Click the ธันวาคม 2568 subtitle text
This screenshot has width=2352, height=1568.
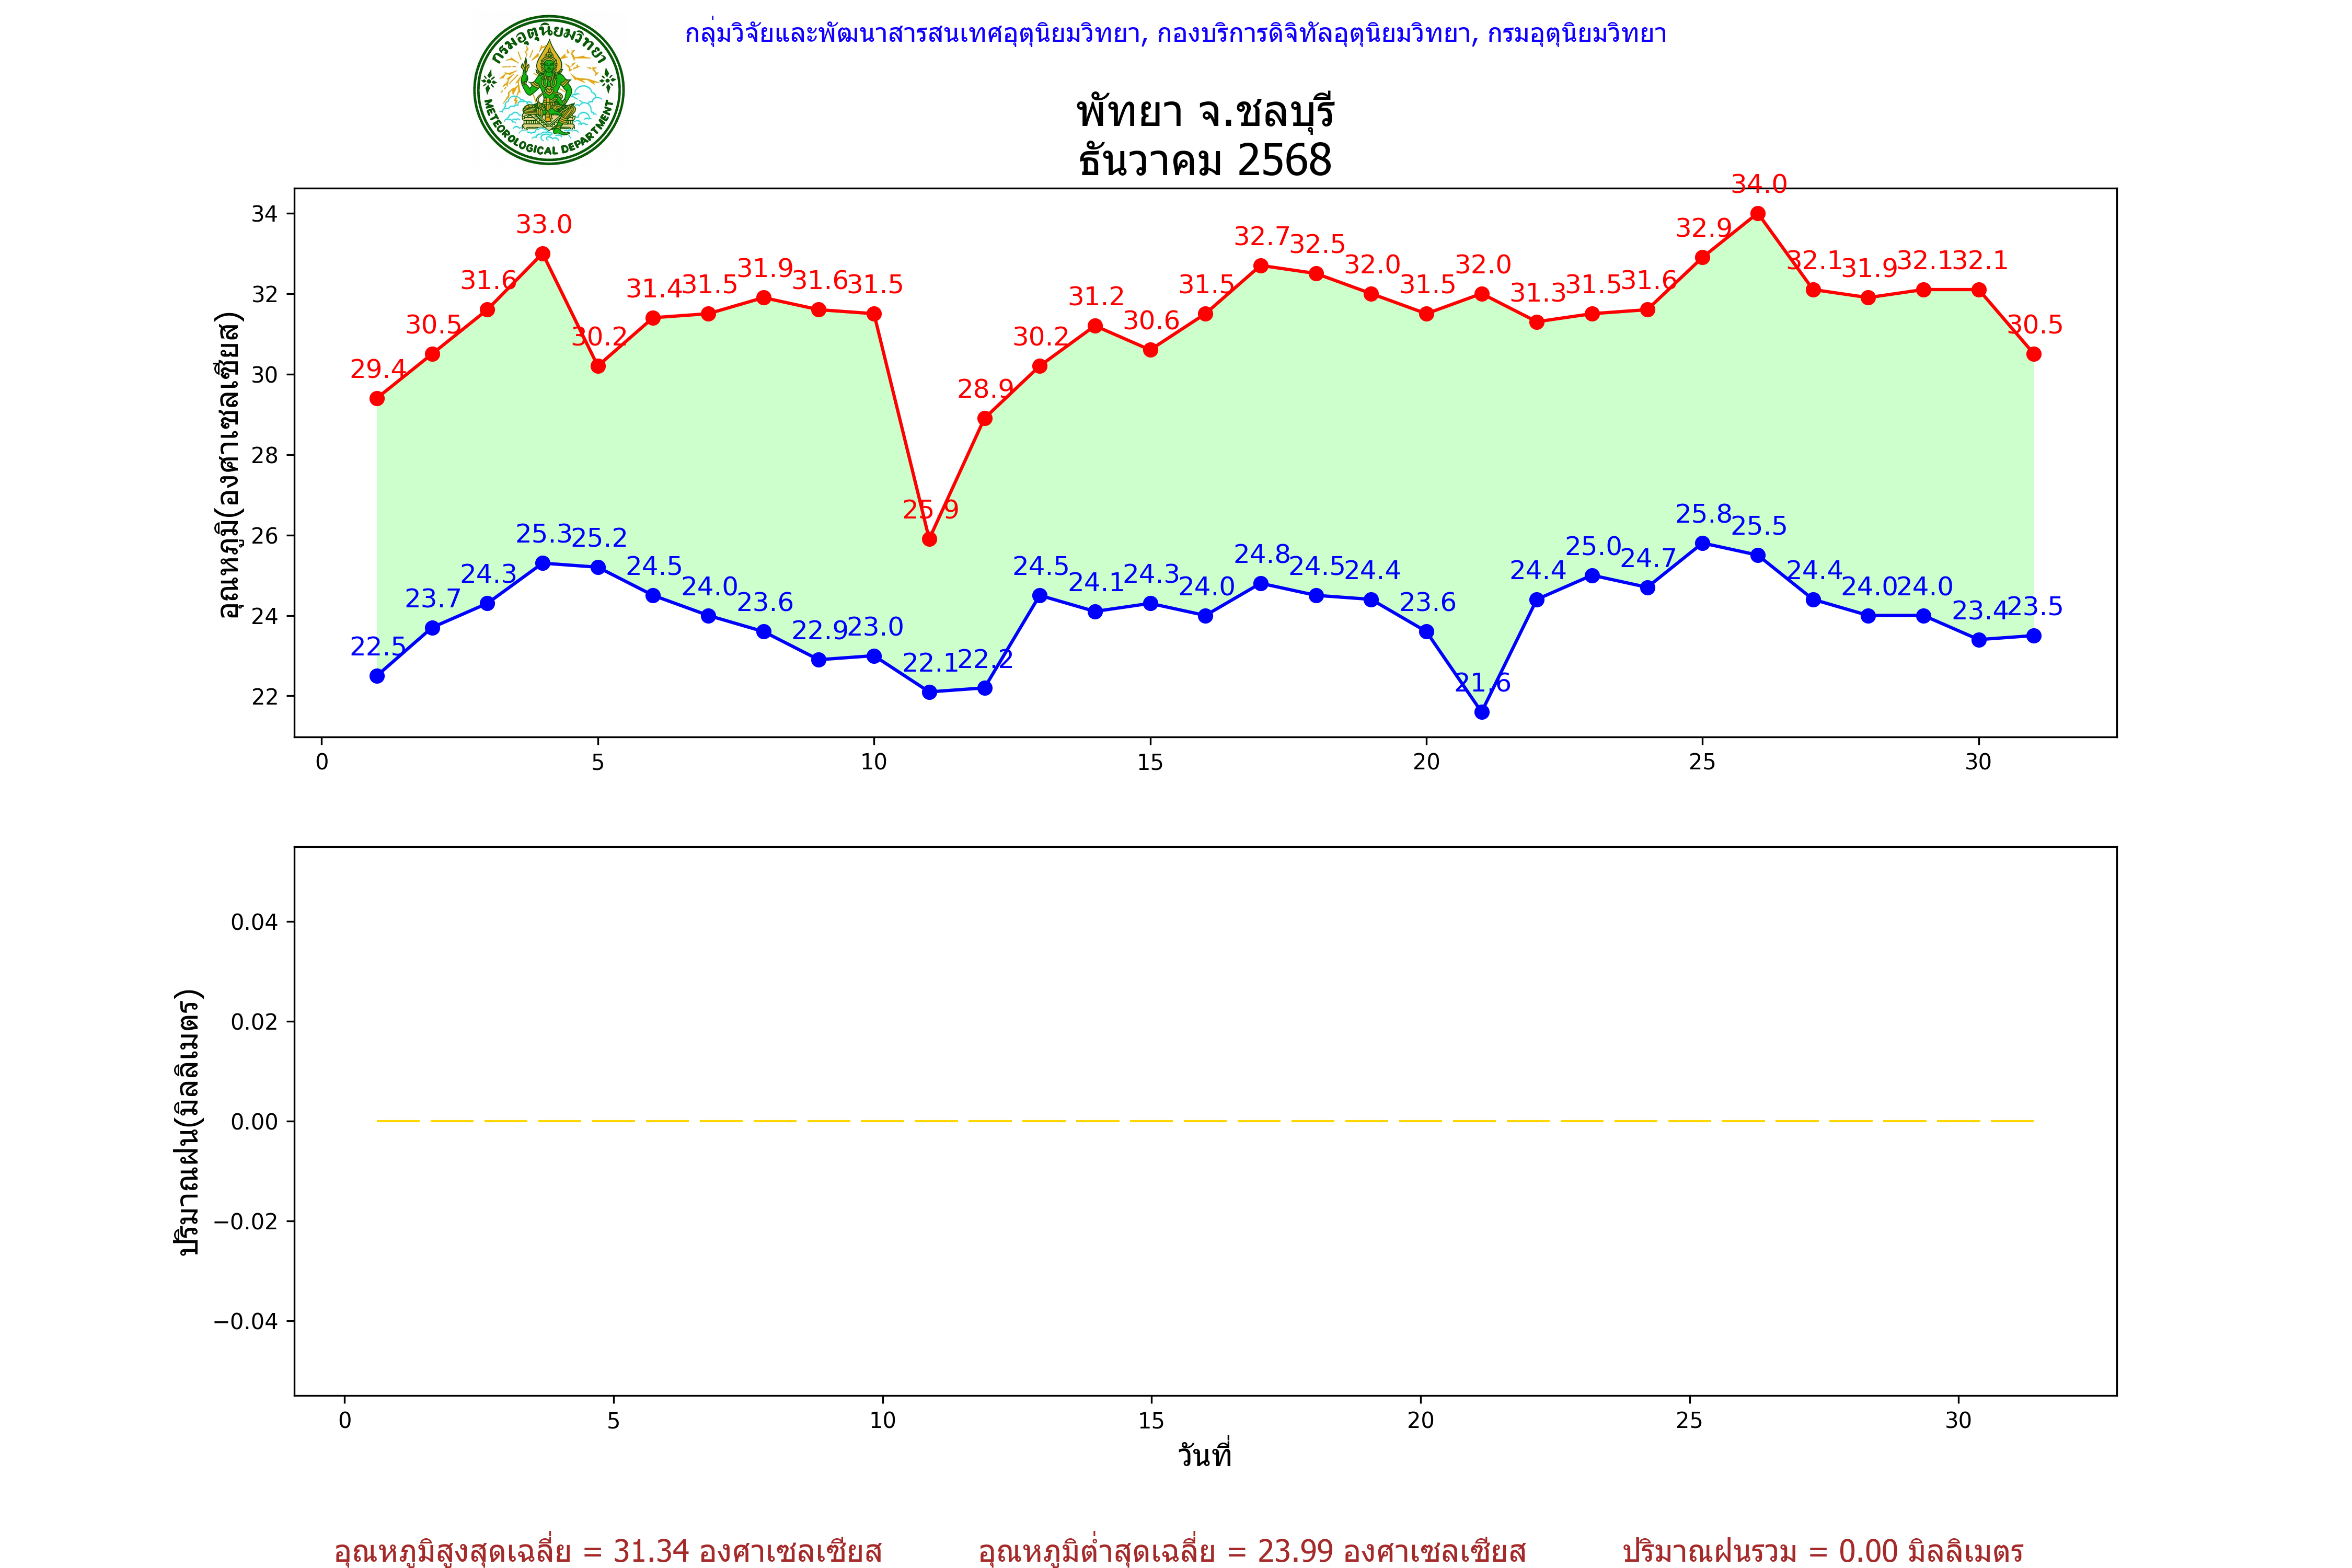[x=1205, y=160]
